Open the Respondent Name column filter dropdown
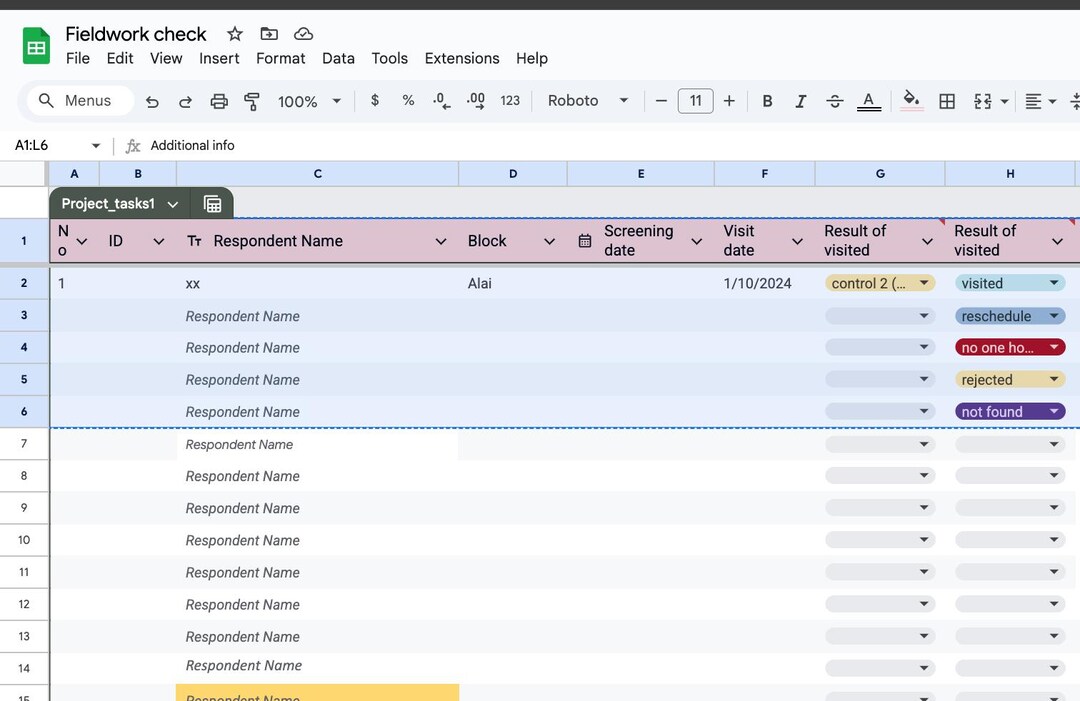 pos(440,240)
